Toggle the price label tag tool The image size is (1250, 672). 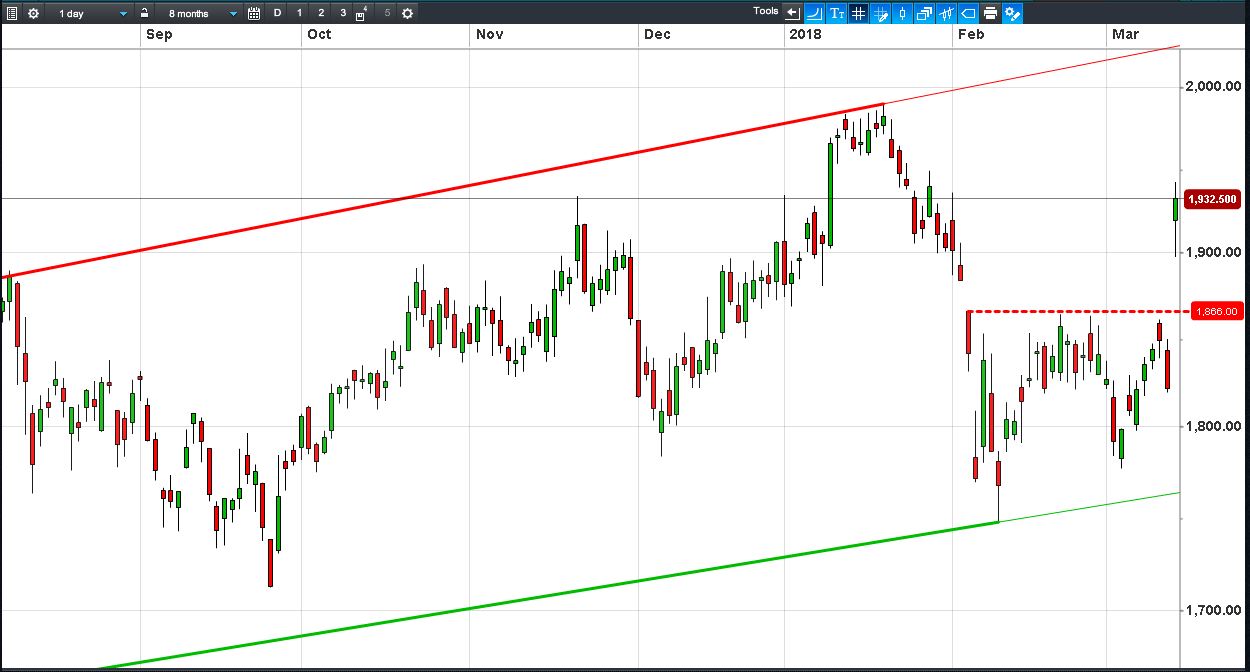pos(968,13)
